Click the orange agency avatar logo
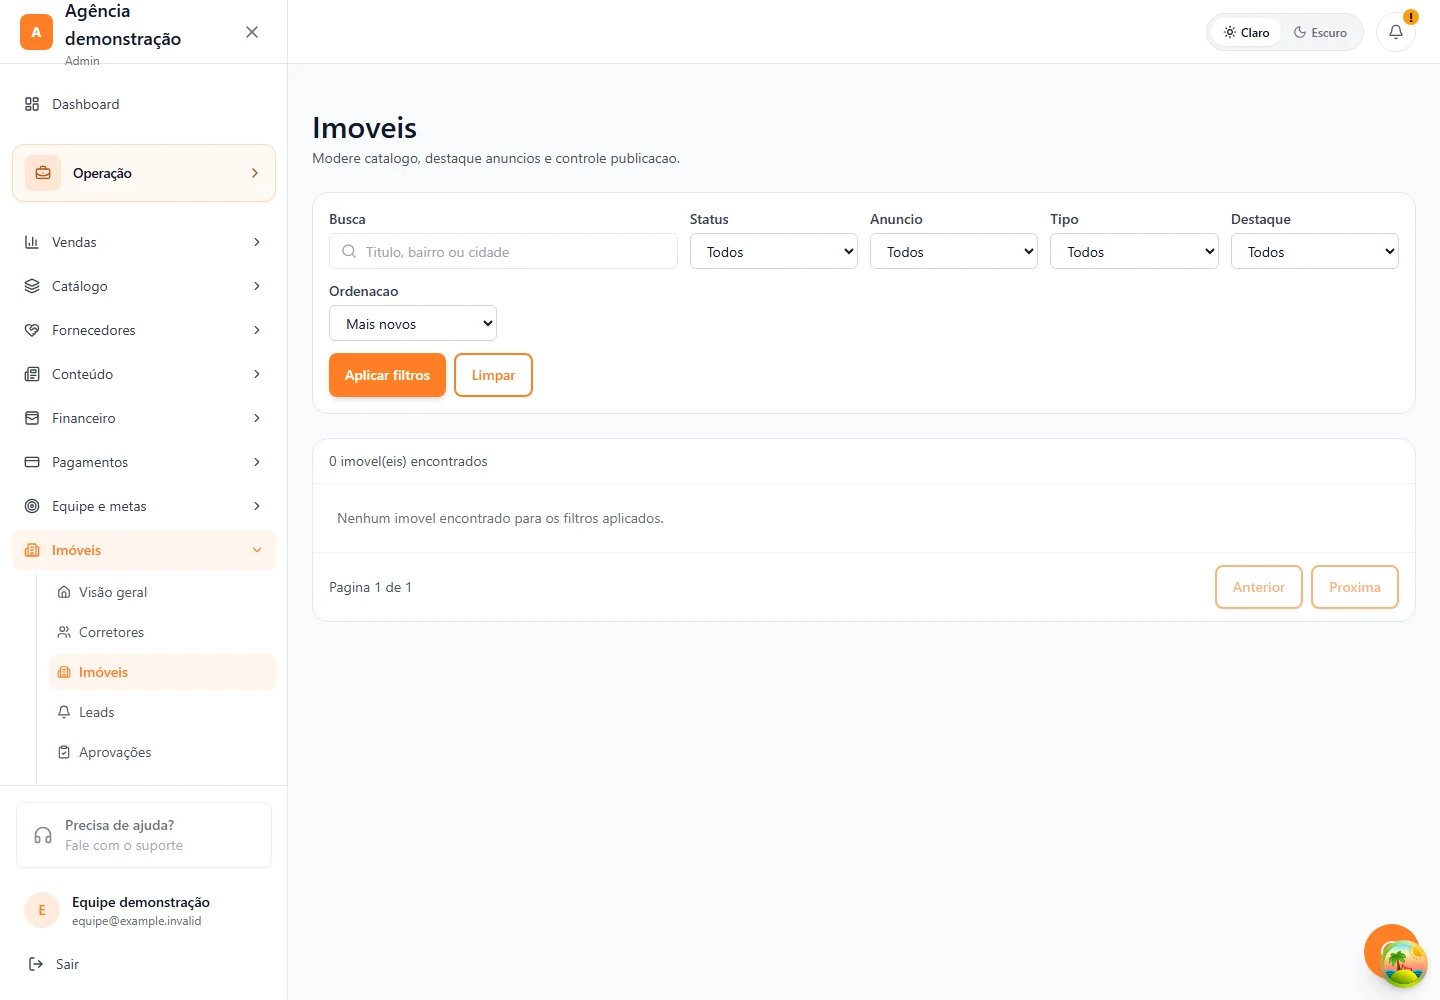 (x=36, y=32)
